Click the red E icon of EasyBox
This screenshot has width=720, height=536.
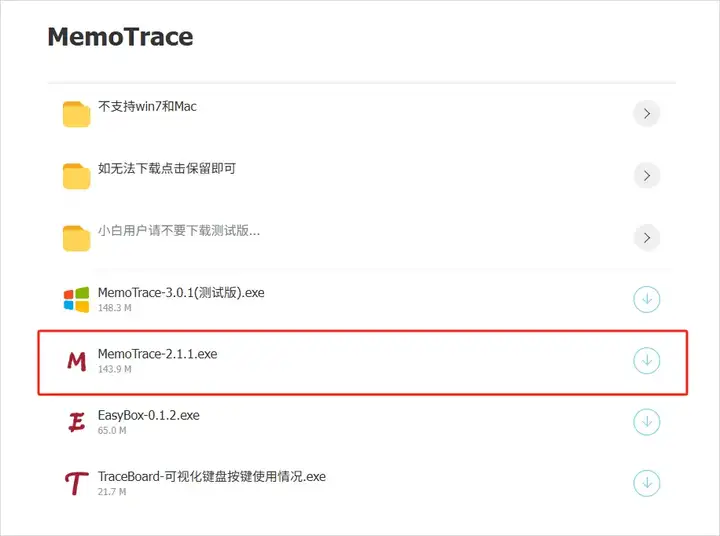[x=77, y=422]
